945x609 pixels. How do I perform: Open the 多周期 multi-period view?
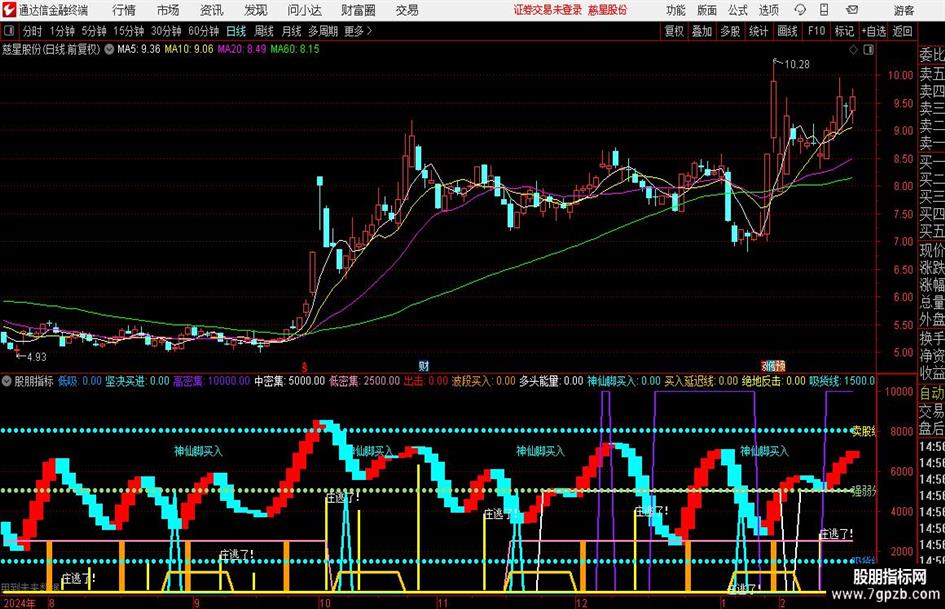[323, 31]
